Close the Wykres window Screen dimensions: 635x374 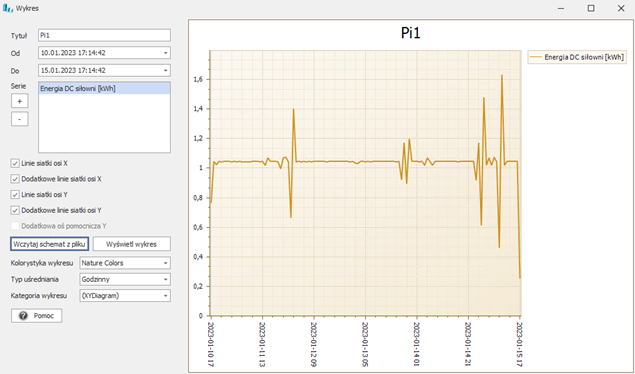pos(621,8)
